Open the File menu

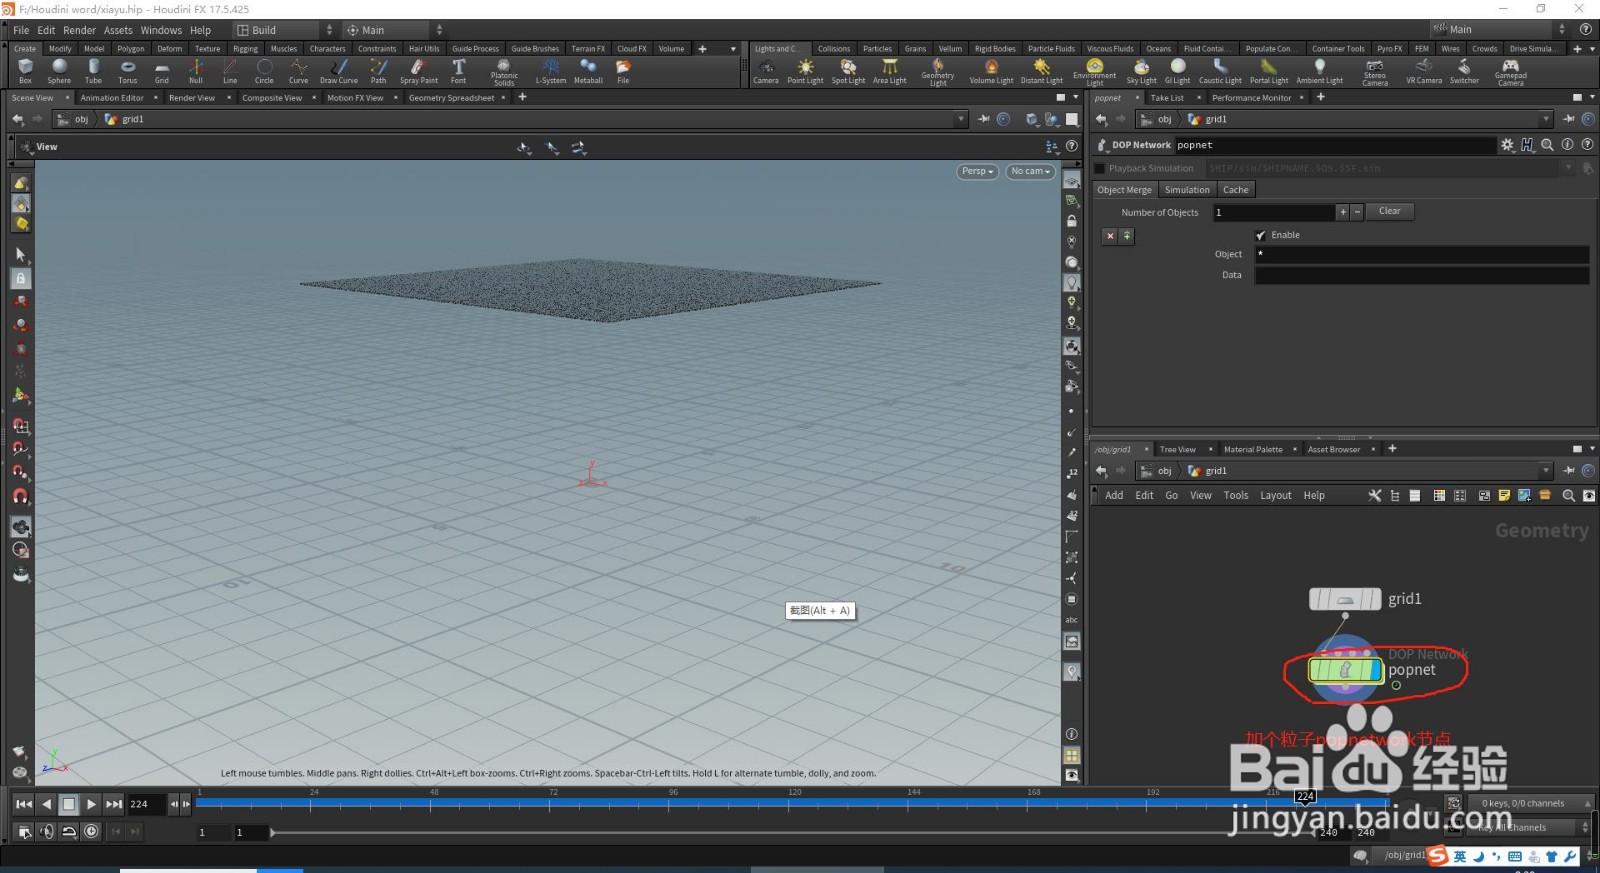tap(21, 30)
